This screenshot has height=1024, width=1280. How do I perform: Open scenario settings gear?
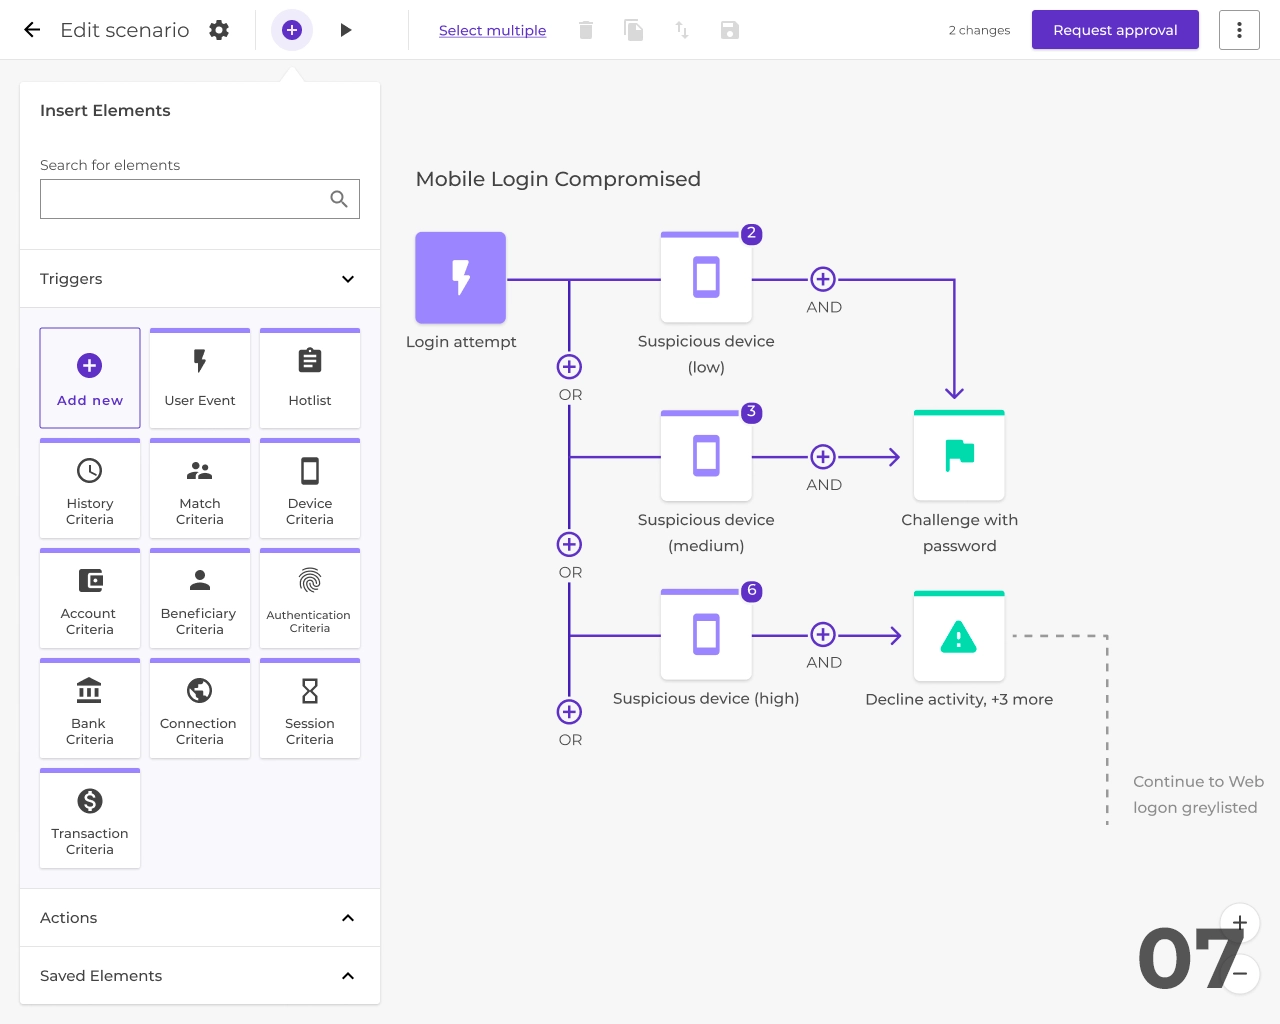point(219,30)
